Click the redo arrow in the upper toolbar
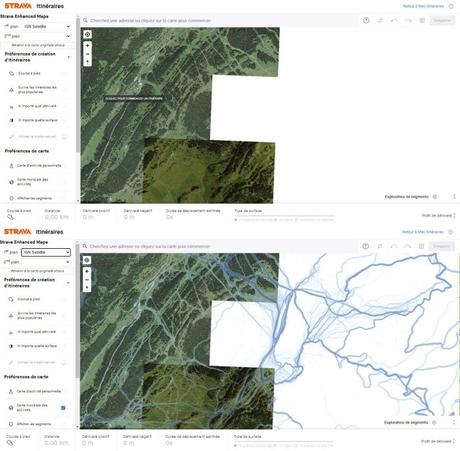 pyautogui.click(x=408, y=21)
